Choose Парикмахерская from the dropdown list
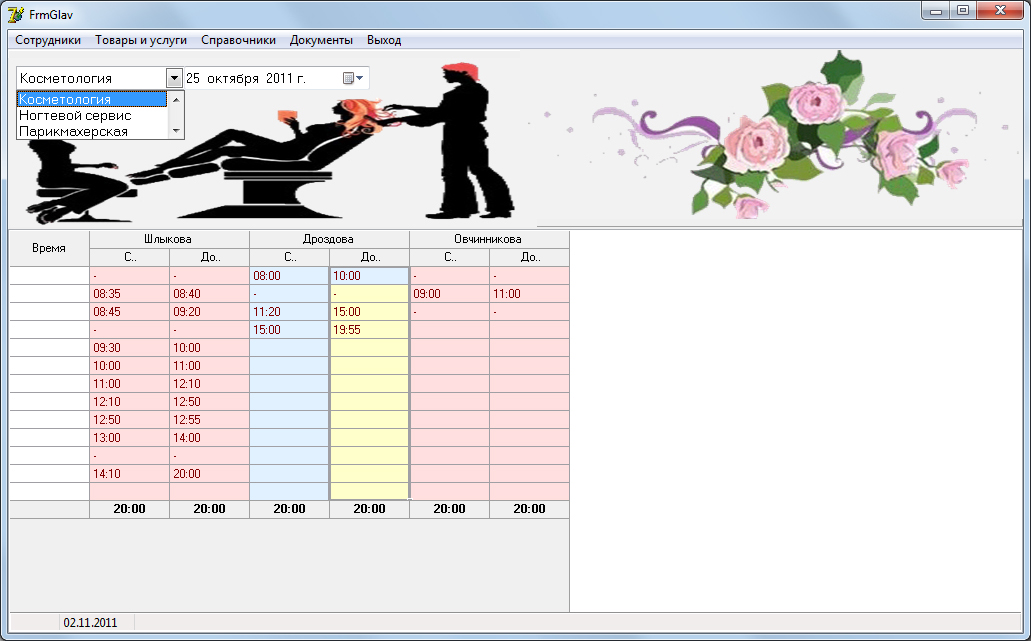1031x641 pixels. pos(91,131)
